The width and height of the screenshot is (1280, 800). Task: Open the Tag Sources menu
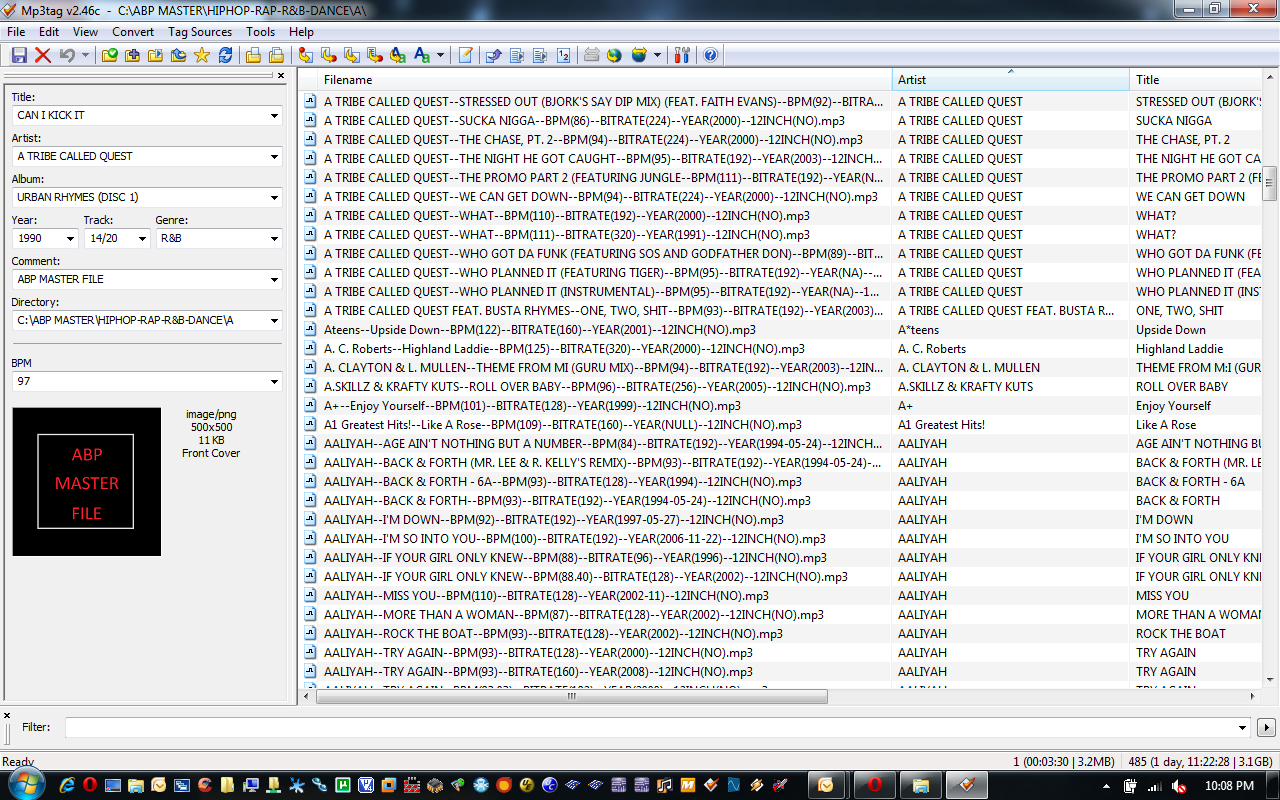point(200,32)
